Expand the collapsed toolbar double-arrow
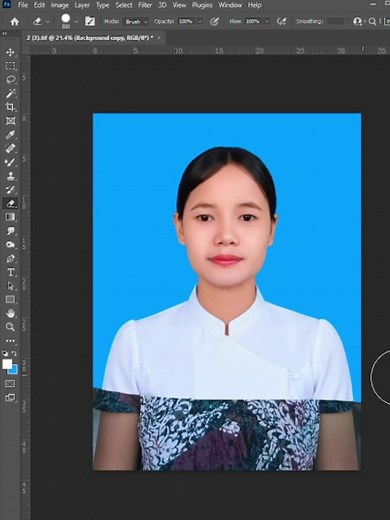The width and height of the screenshot is (390, 520). [5, 34]
